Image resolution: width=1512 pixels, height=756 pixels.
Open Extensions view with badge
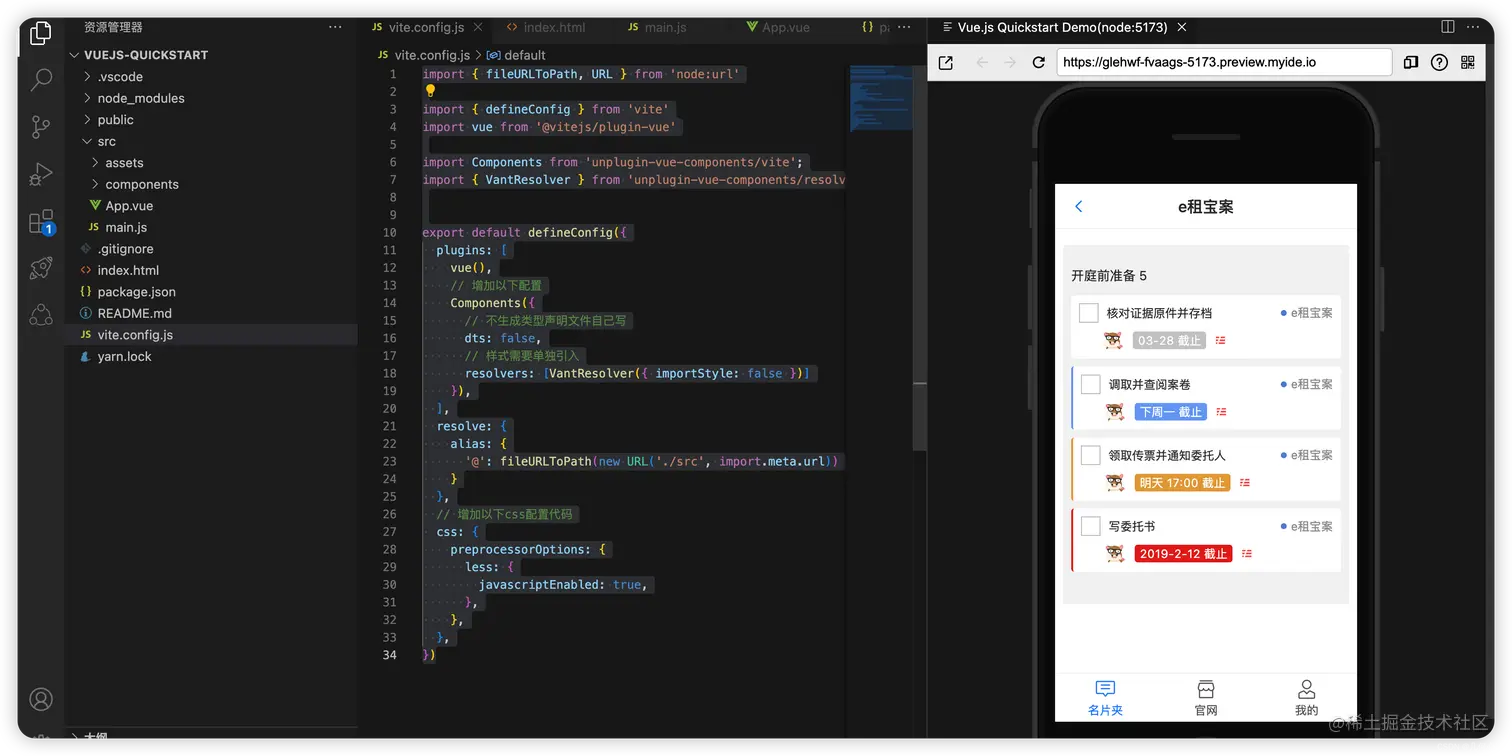coord(40,221)
